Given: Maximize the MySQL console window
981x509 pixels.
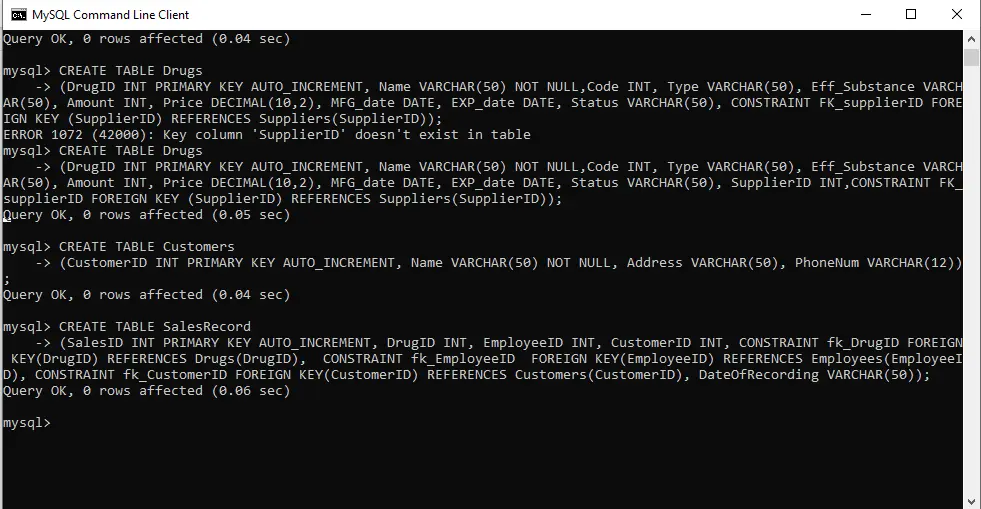Looking at the screenshot, I should (x=911, y=14).
